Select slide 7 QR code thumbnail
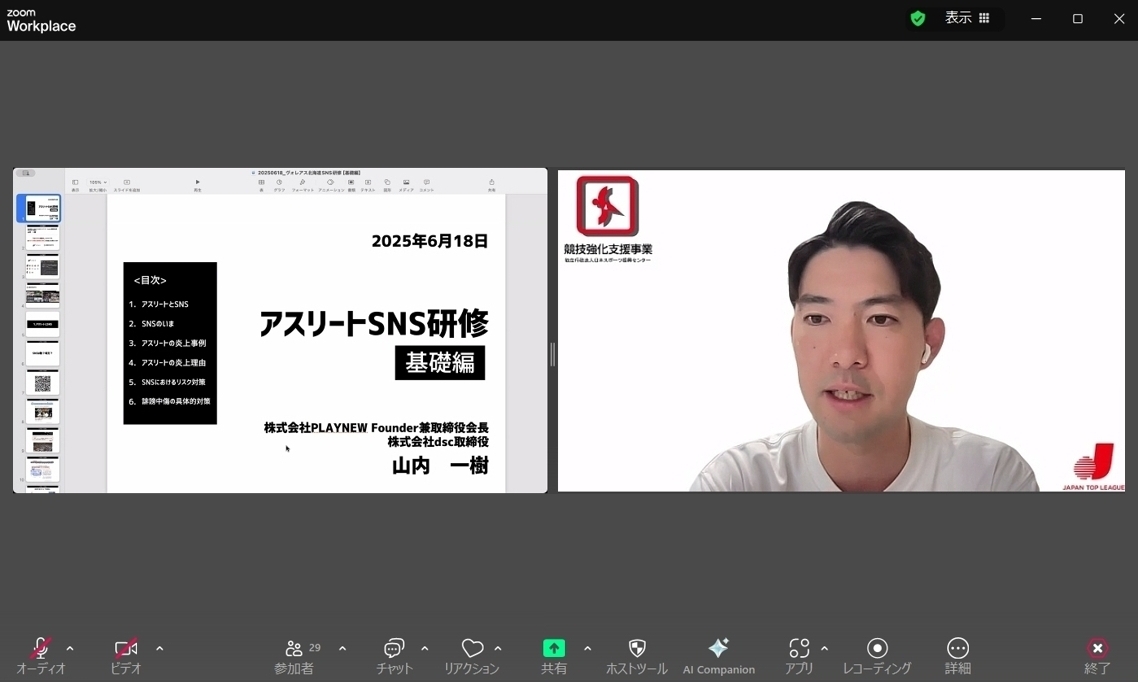The height and width of the screenshot is (682, 1138). tap(42, 382)
